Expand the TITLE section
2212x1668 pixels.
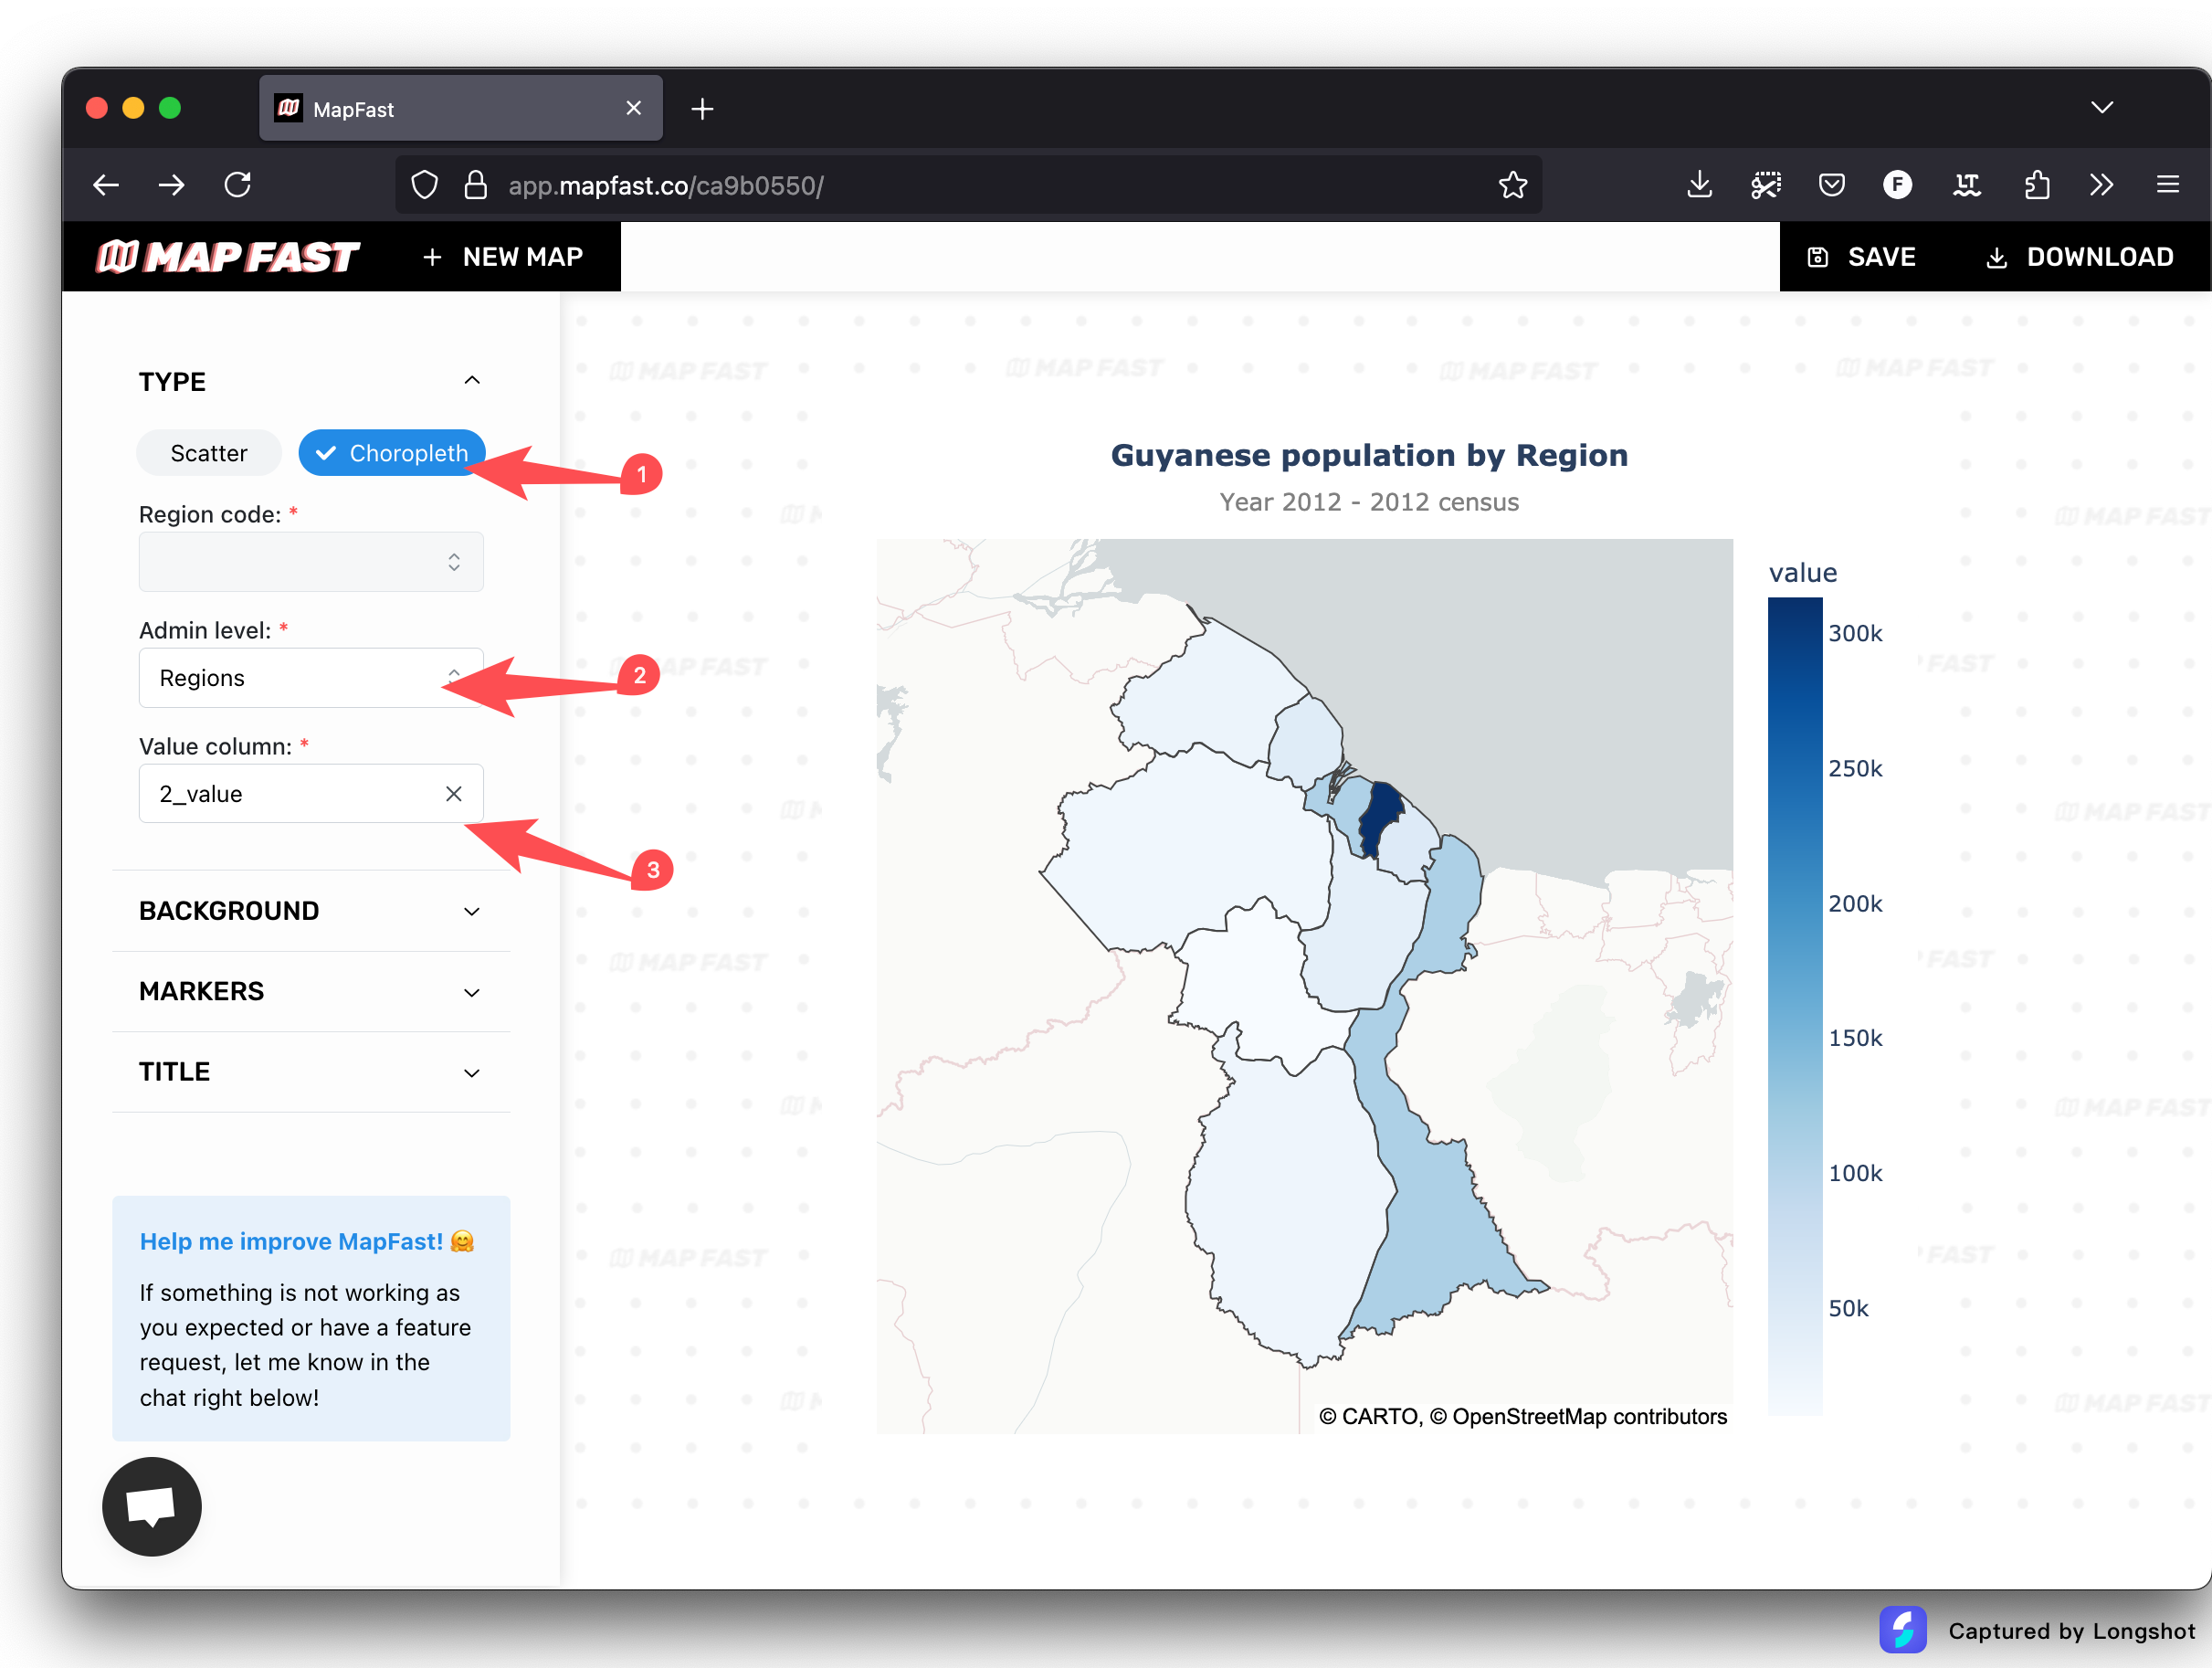(311, 1072)
